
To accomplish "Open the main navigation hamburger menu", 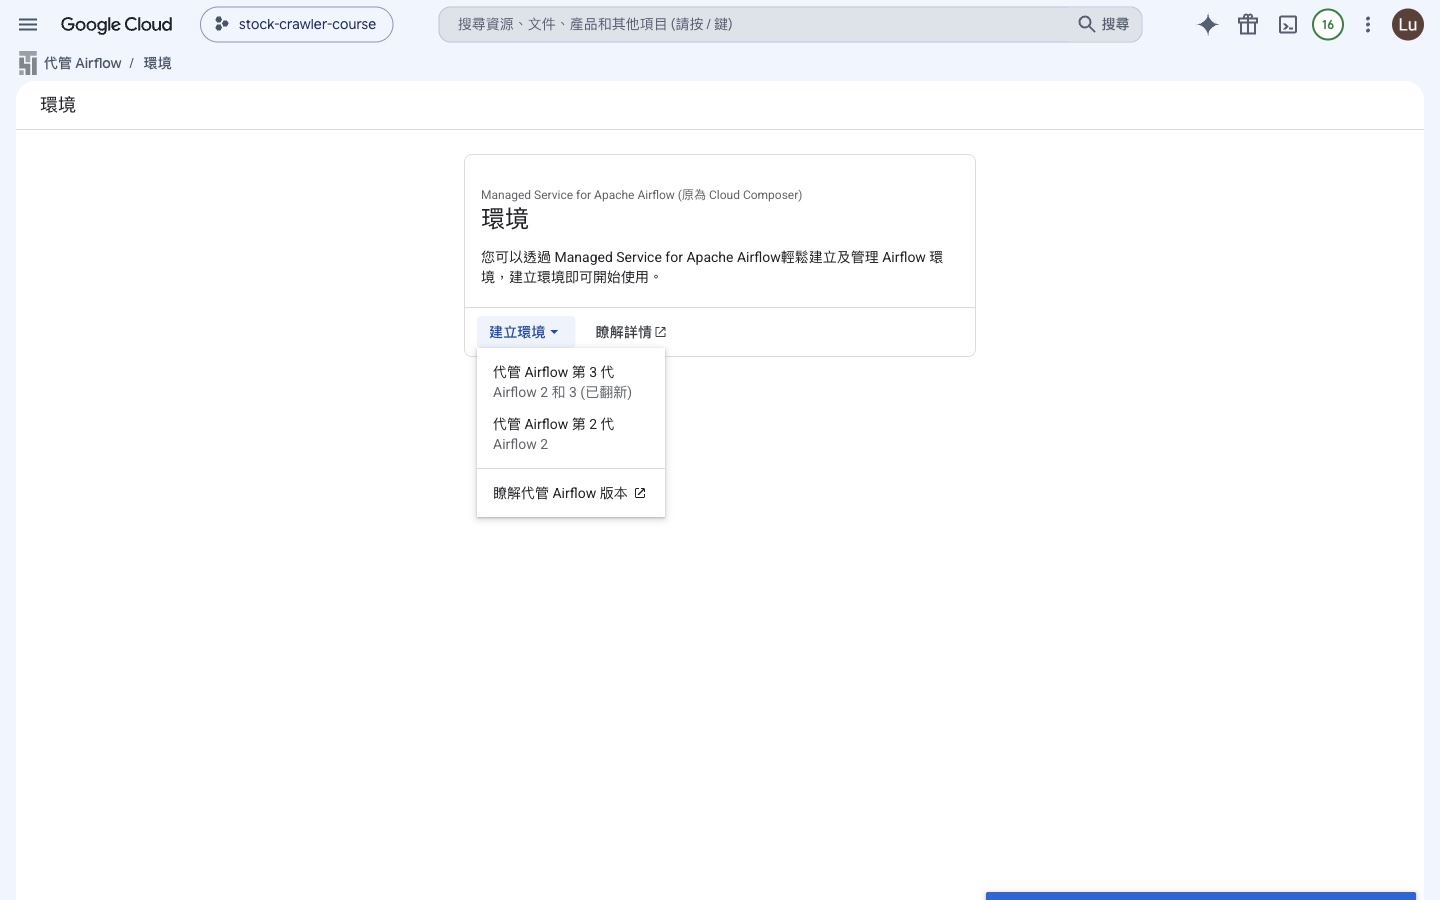I will [x=28, y=24].
